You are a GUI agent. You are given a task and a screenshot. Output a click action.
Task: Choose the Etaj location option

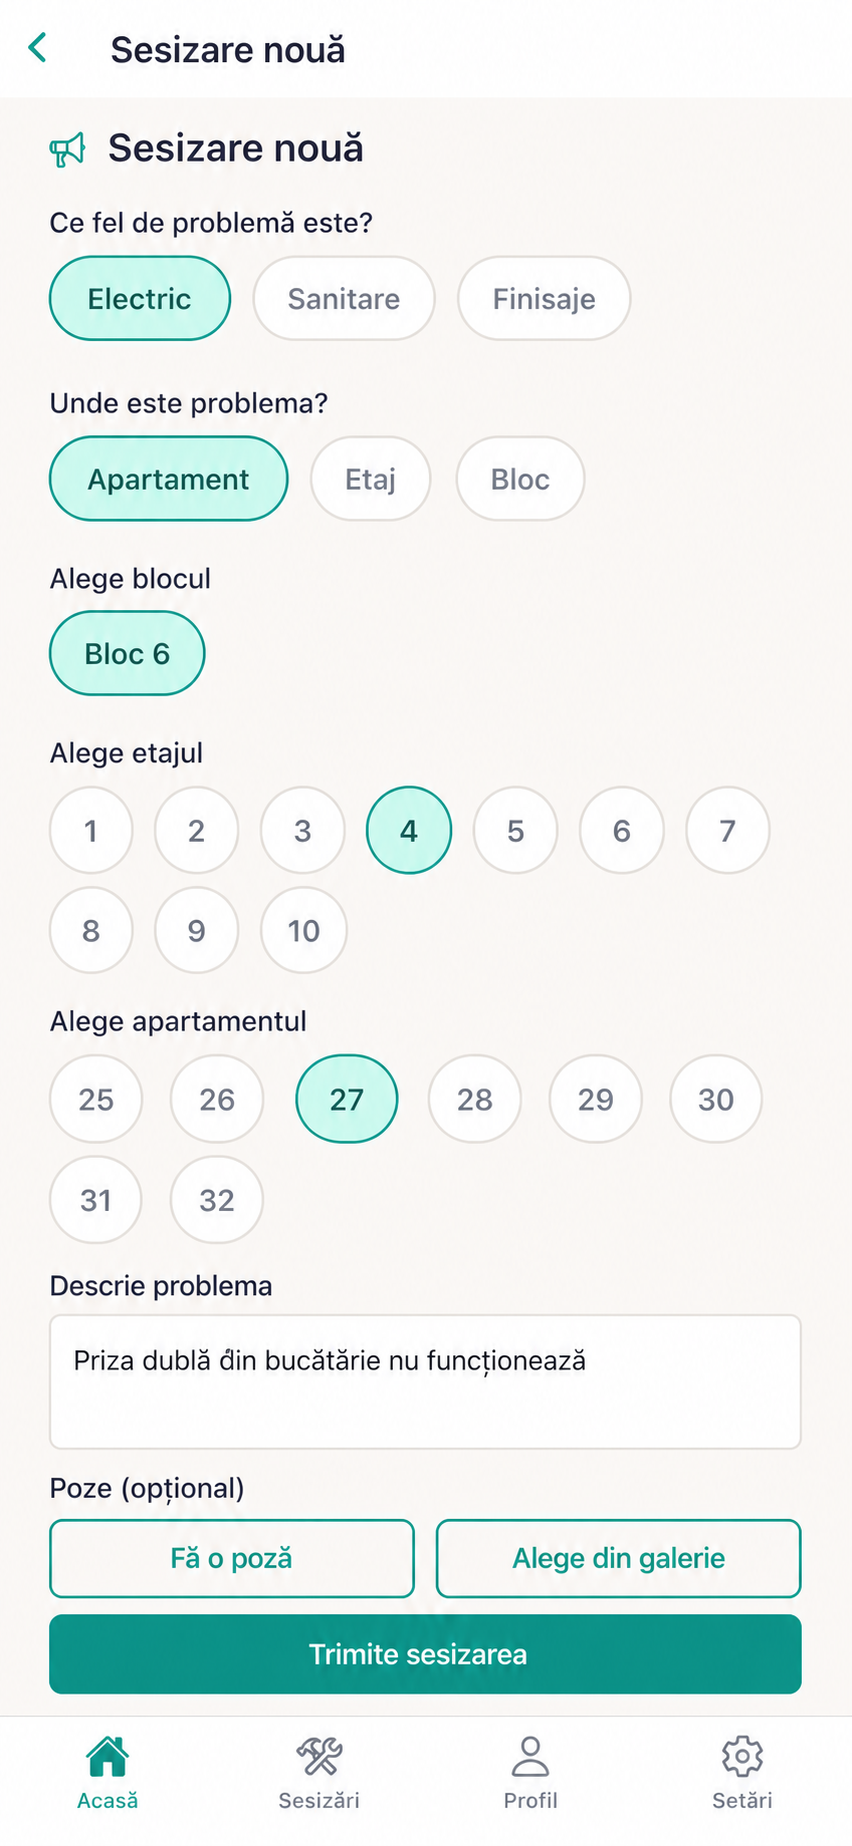371,479
